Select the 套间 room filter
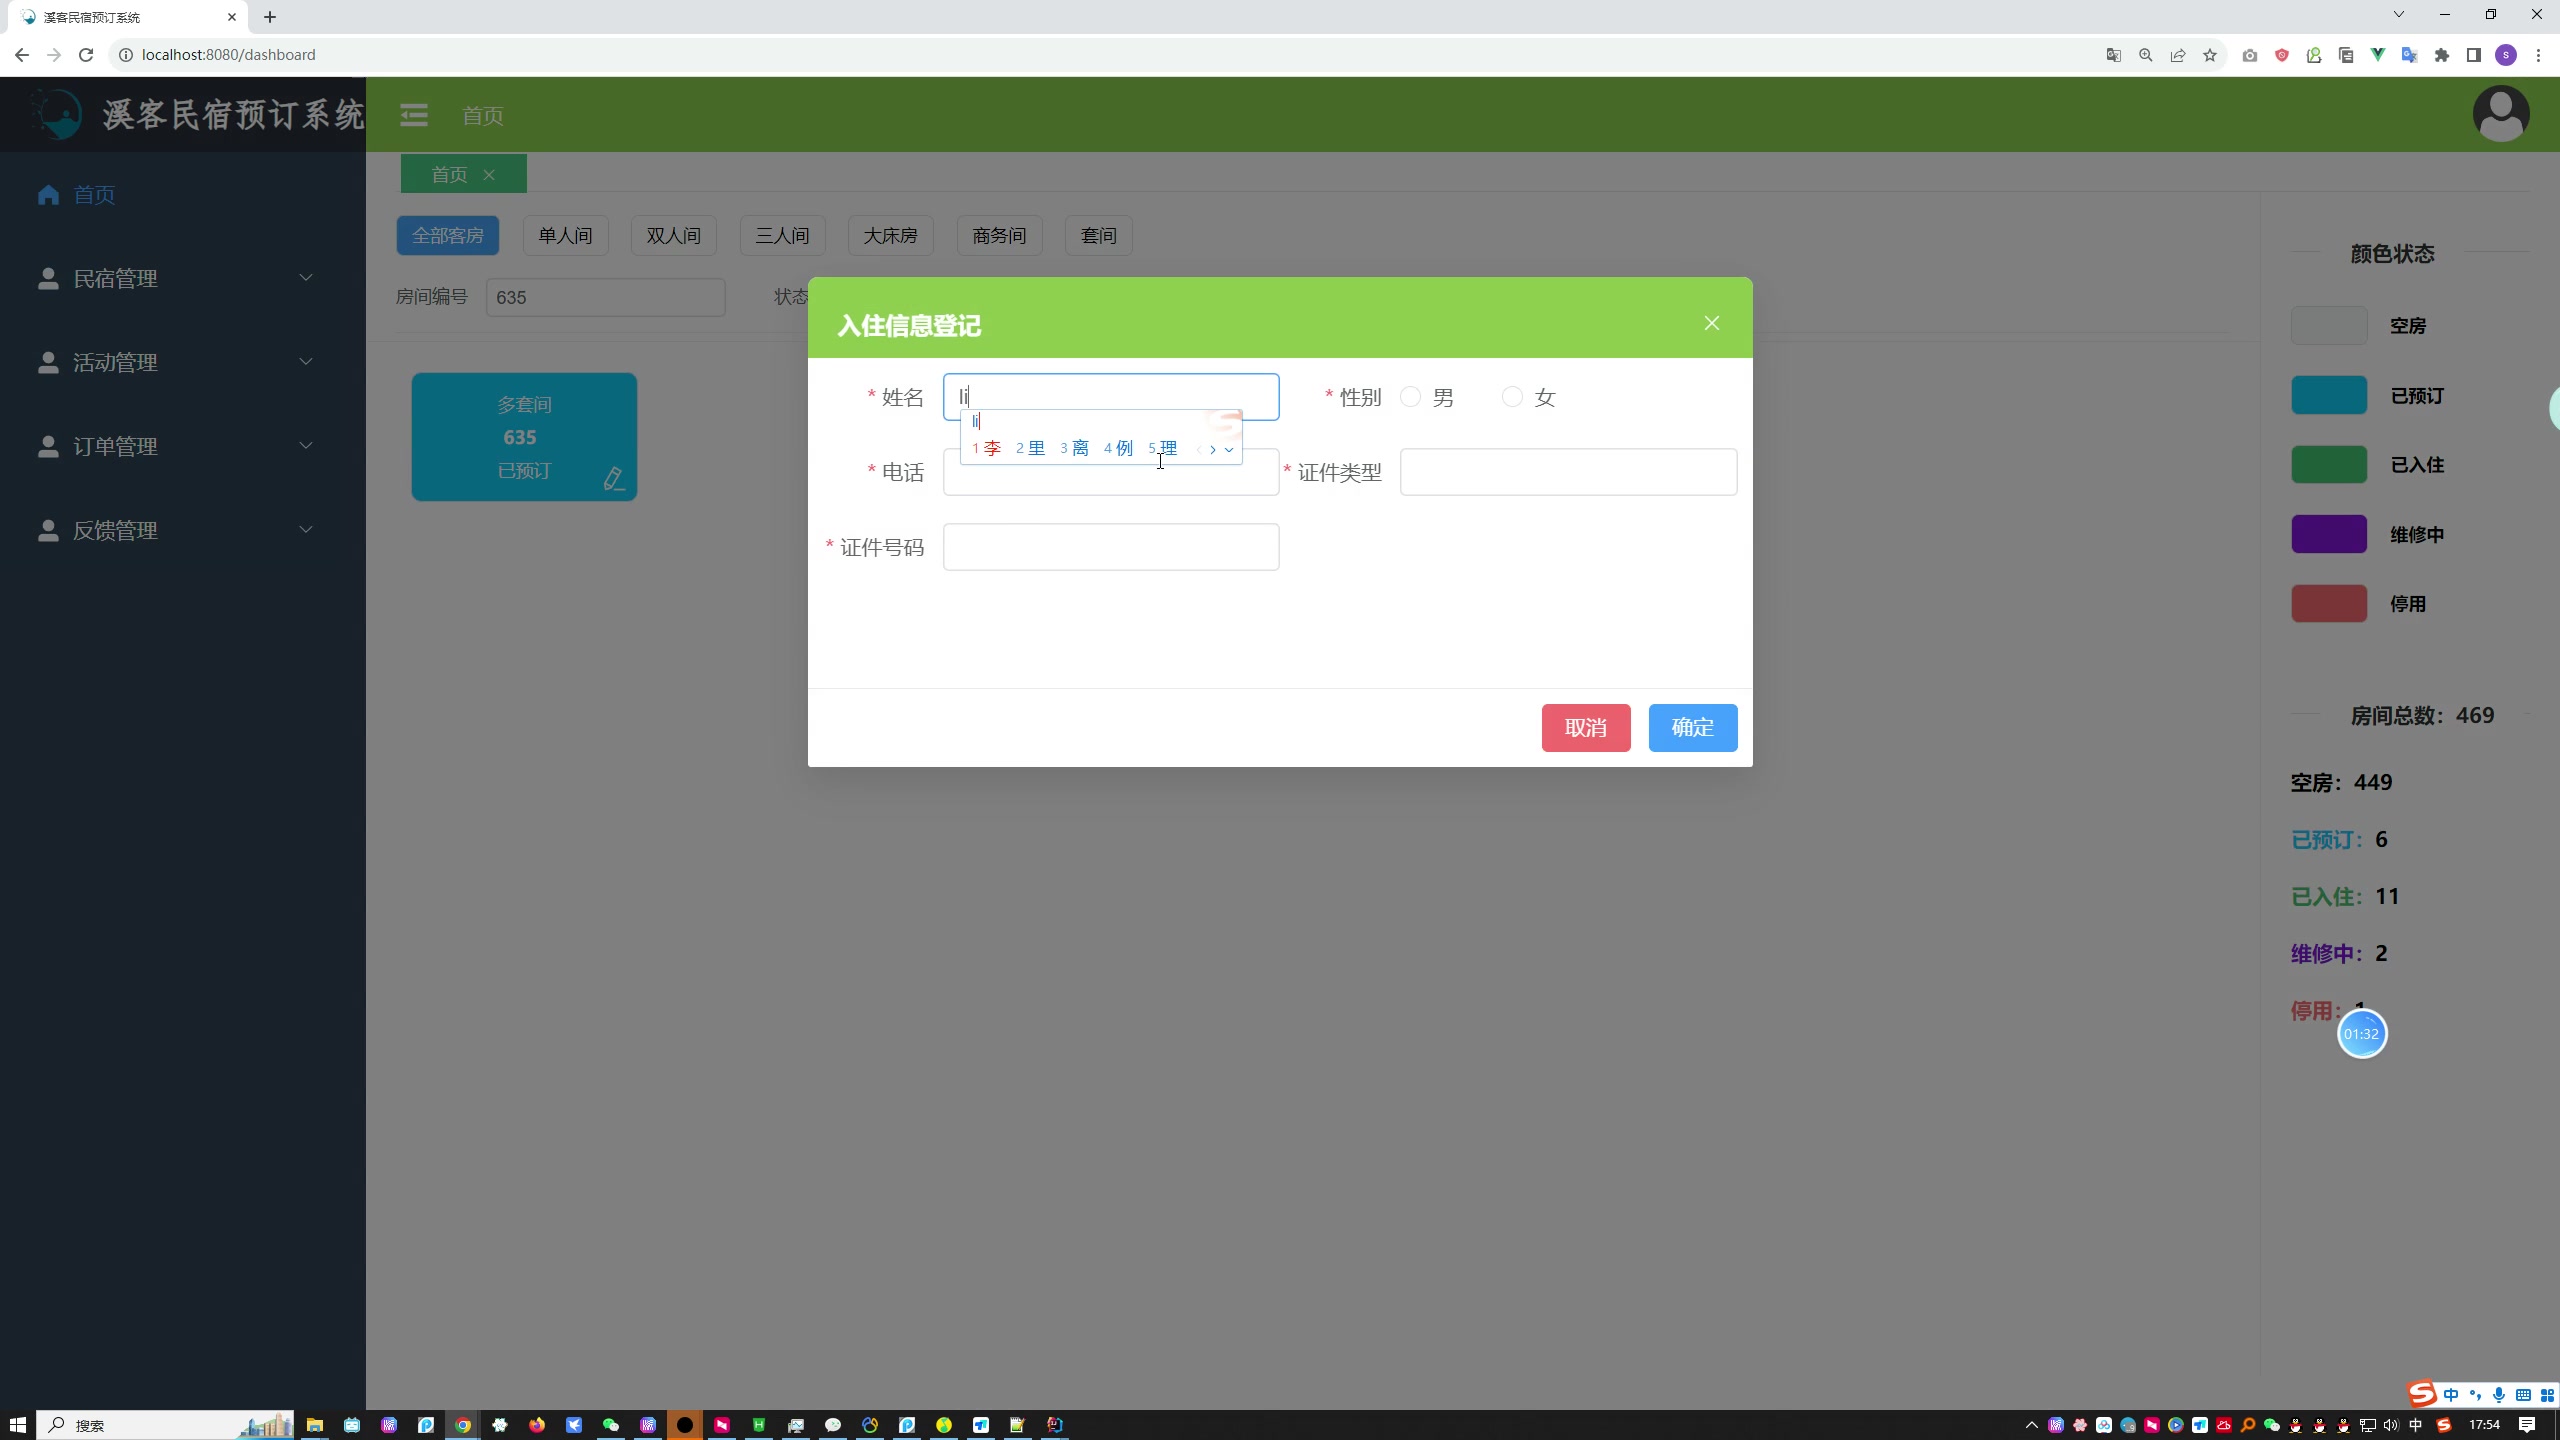 pos(1098,236)
